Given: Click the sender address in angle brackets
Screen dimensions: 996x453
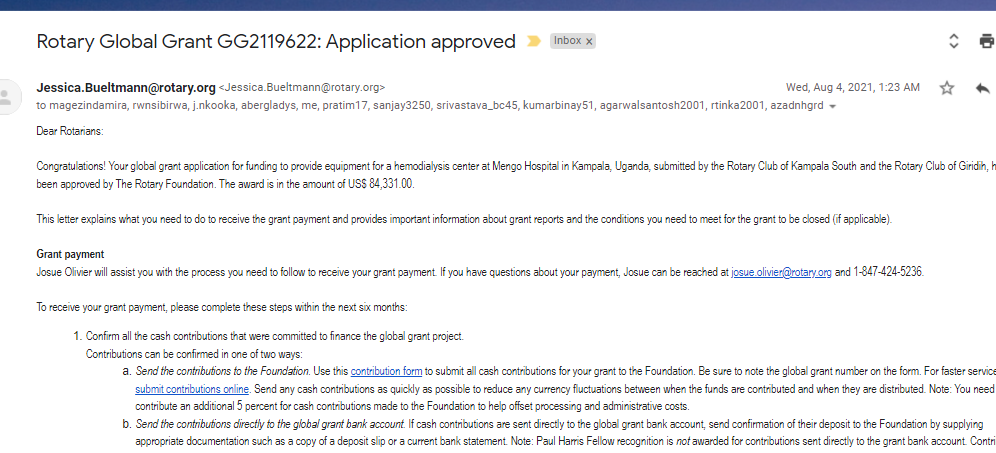Looking at the screenshot, I should tap(302, 88).
